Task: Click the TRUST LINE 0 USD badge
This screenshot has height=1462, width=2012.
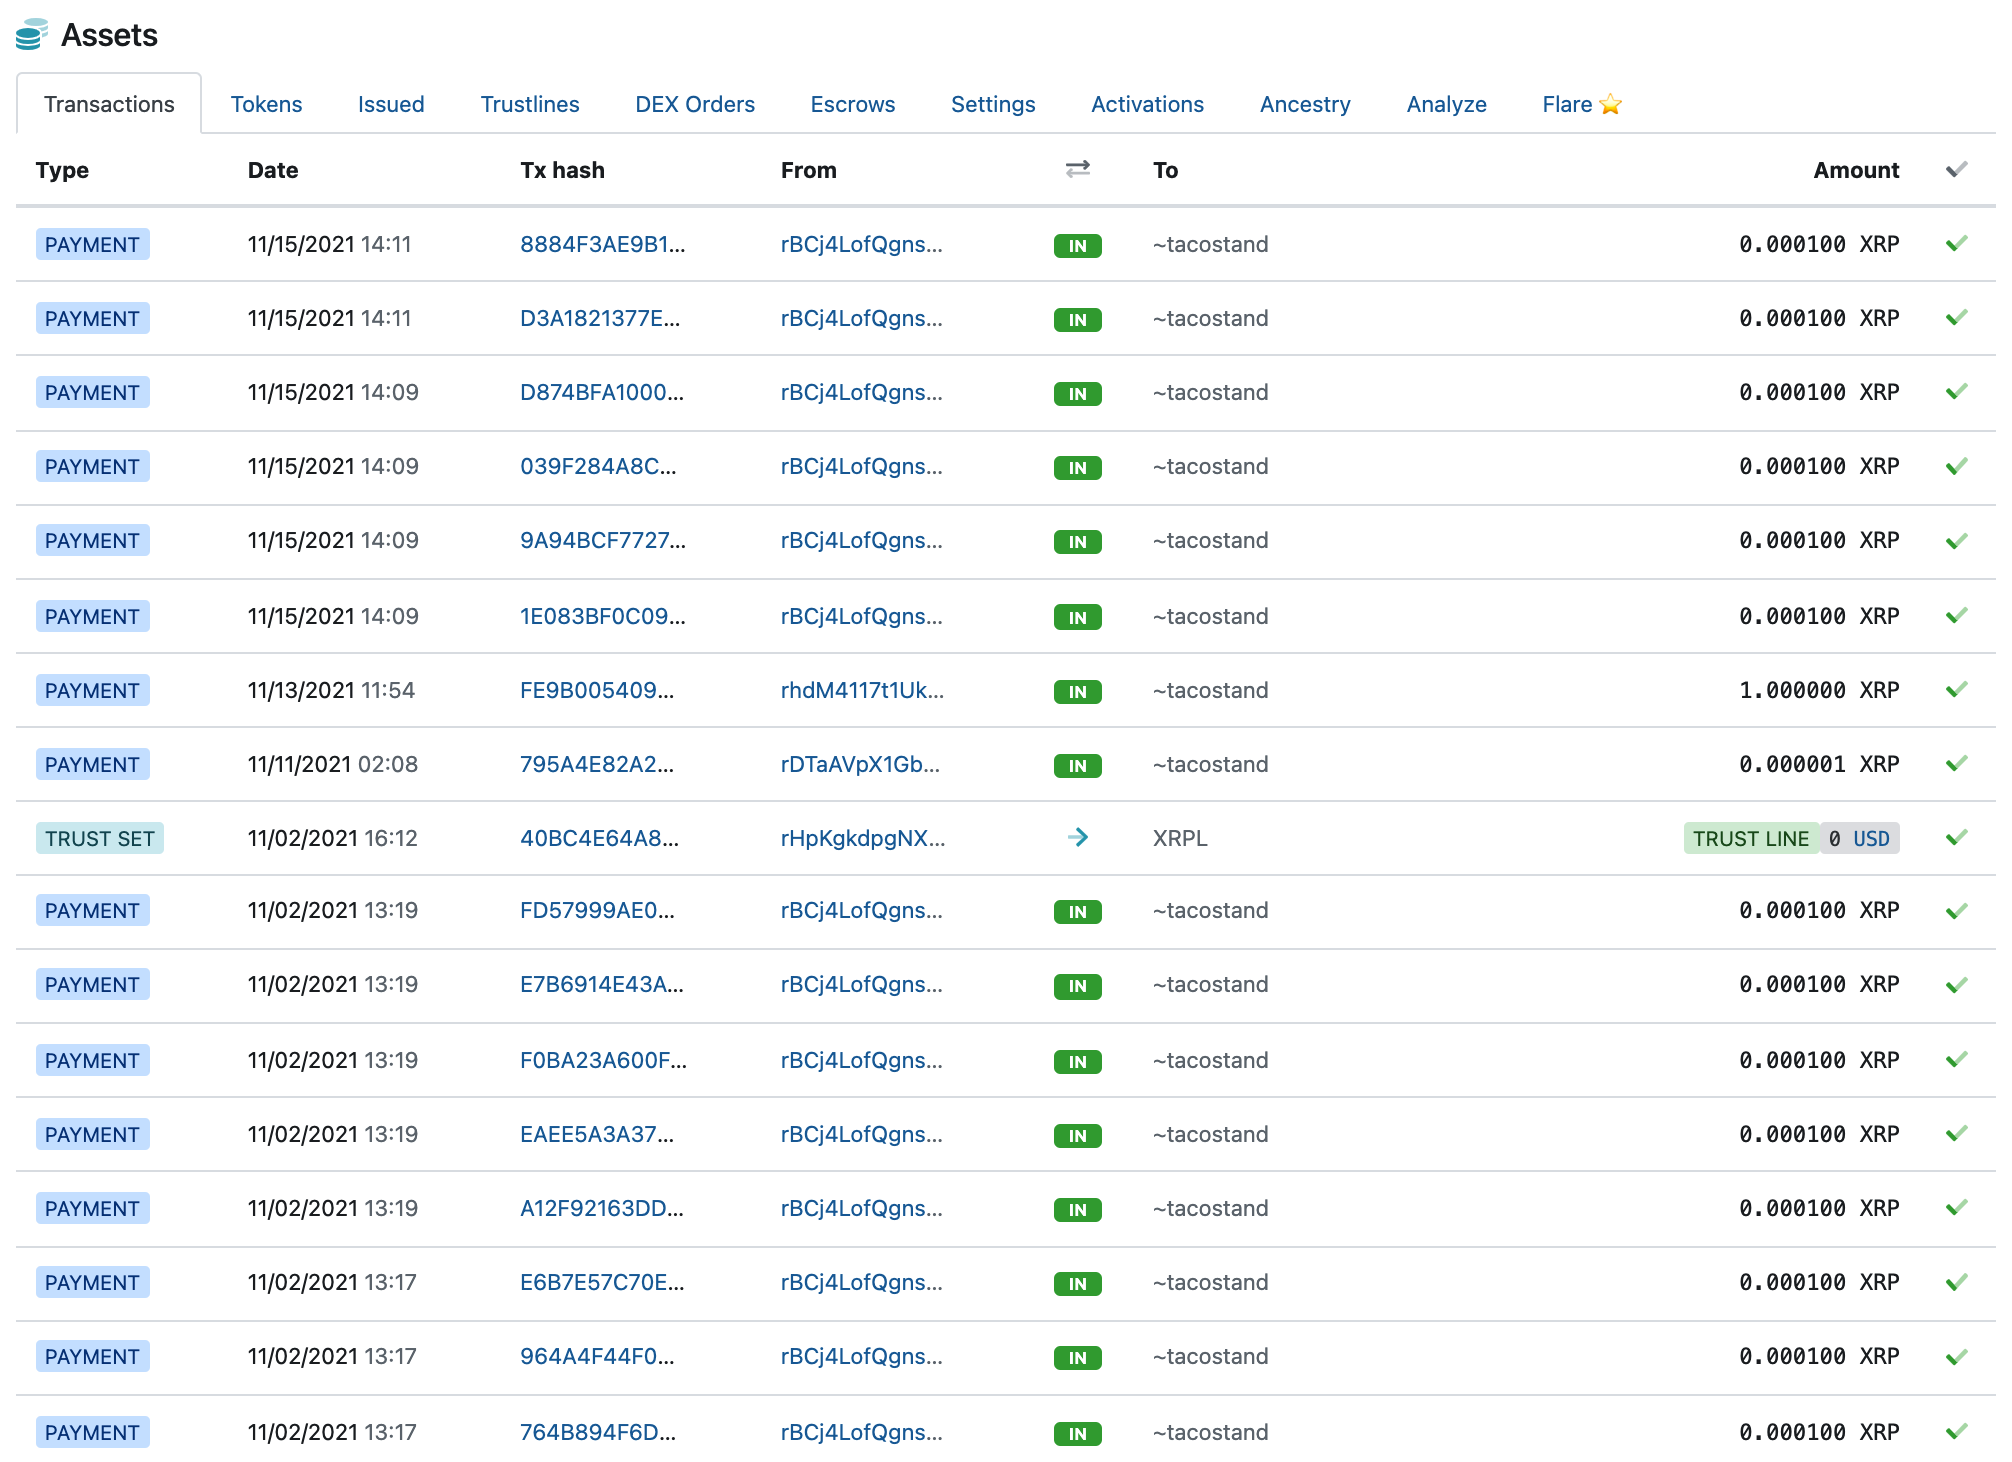Action: [x=1790, y=838]
